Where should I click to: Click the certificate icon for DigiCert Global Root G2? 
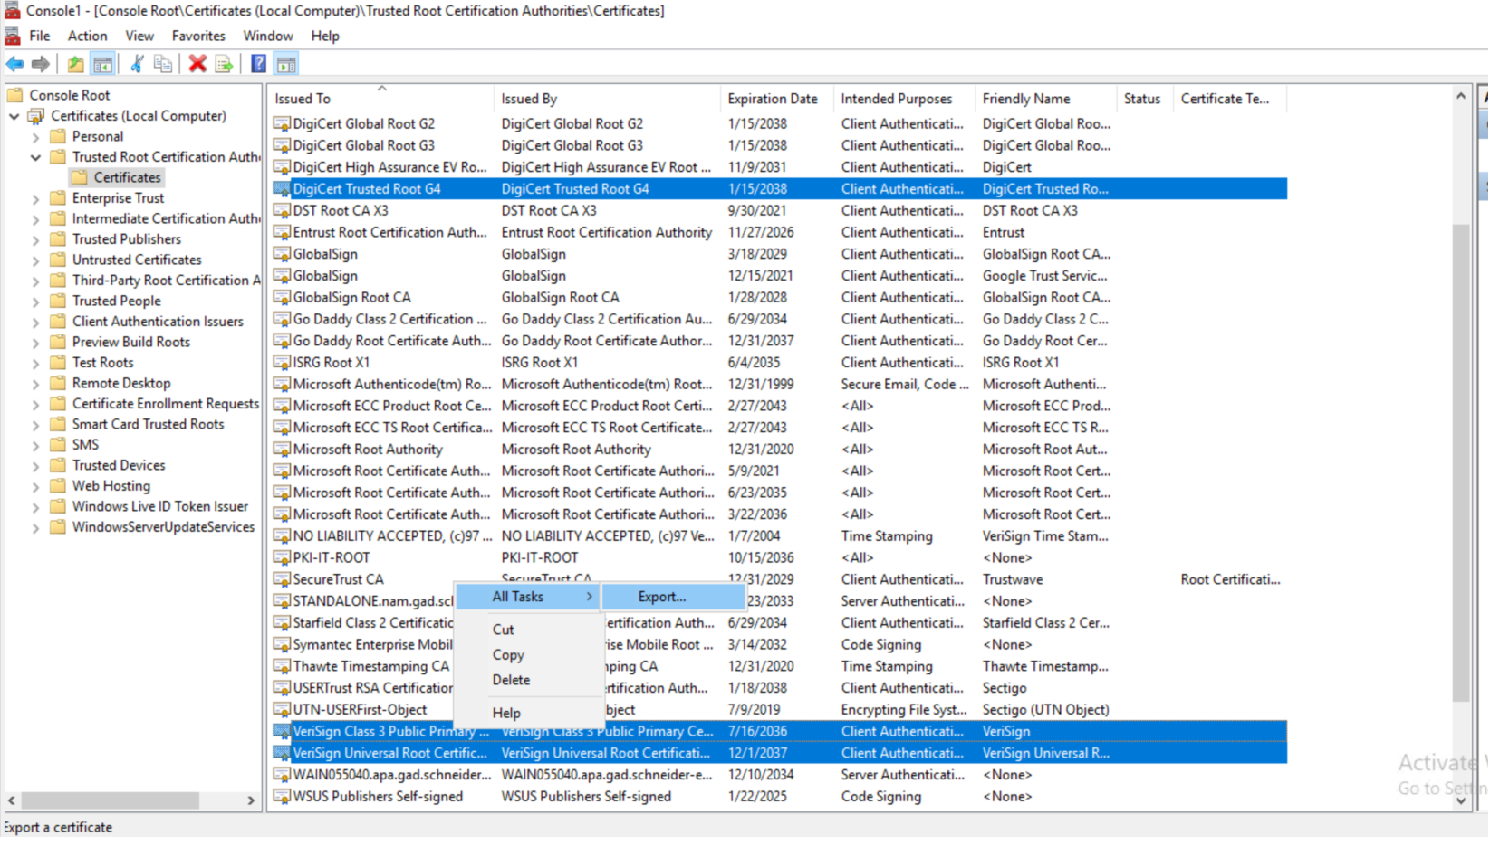[282, 124]
